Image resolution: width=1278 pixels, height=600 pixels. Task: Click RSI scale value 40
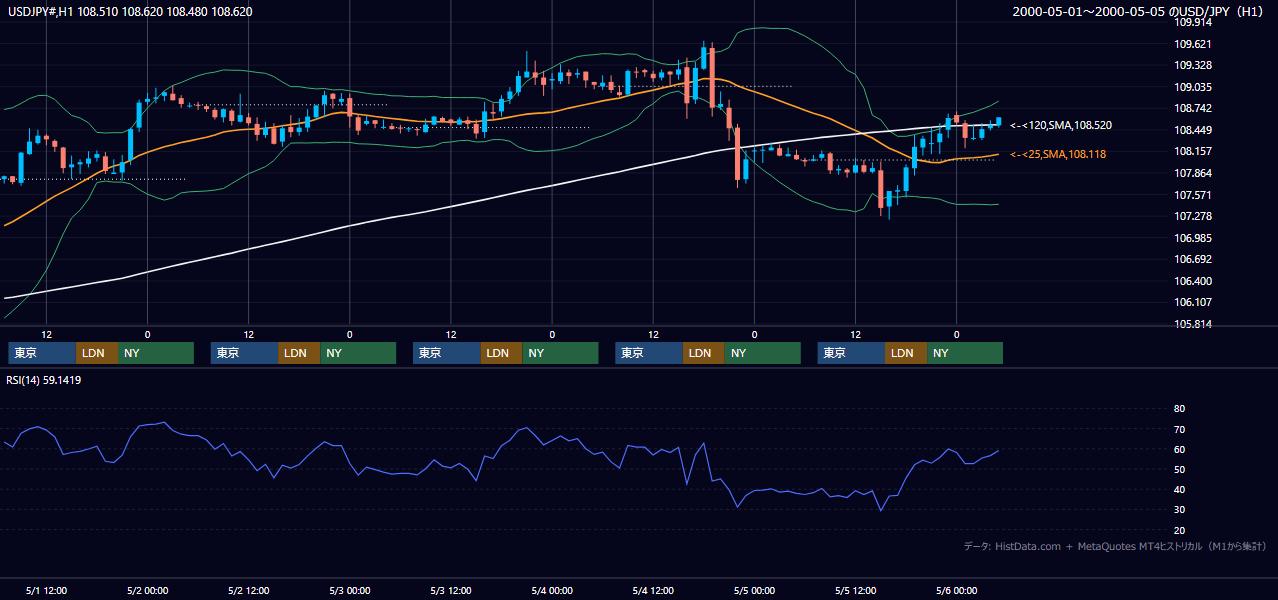click(x=1179, y=490)
